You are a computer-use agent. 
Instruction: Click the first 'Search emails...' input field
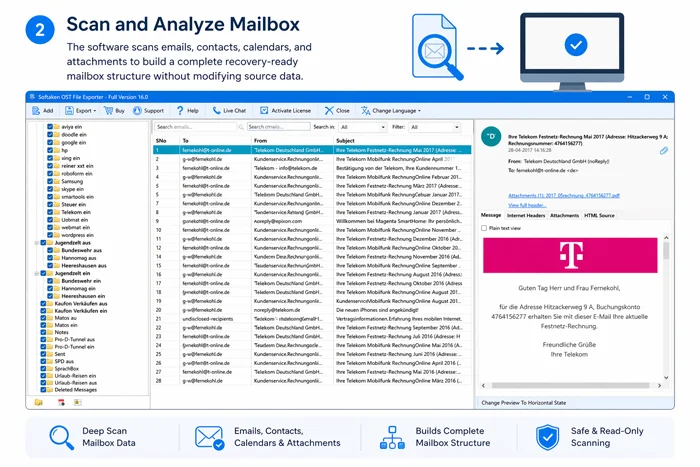pyautogui.click(x=195, y=127)
